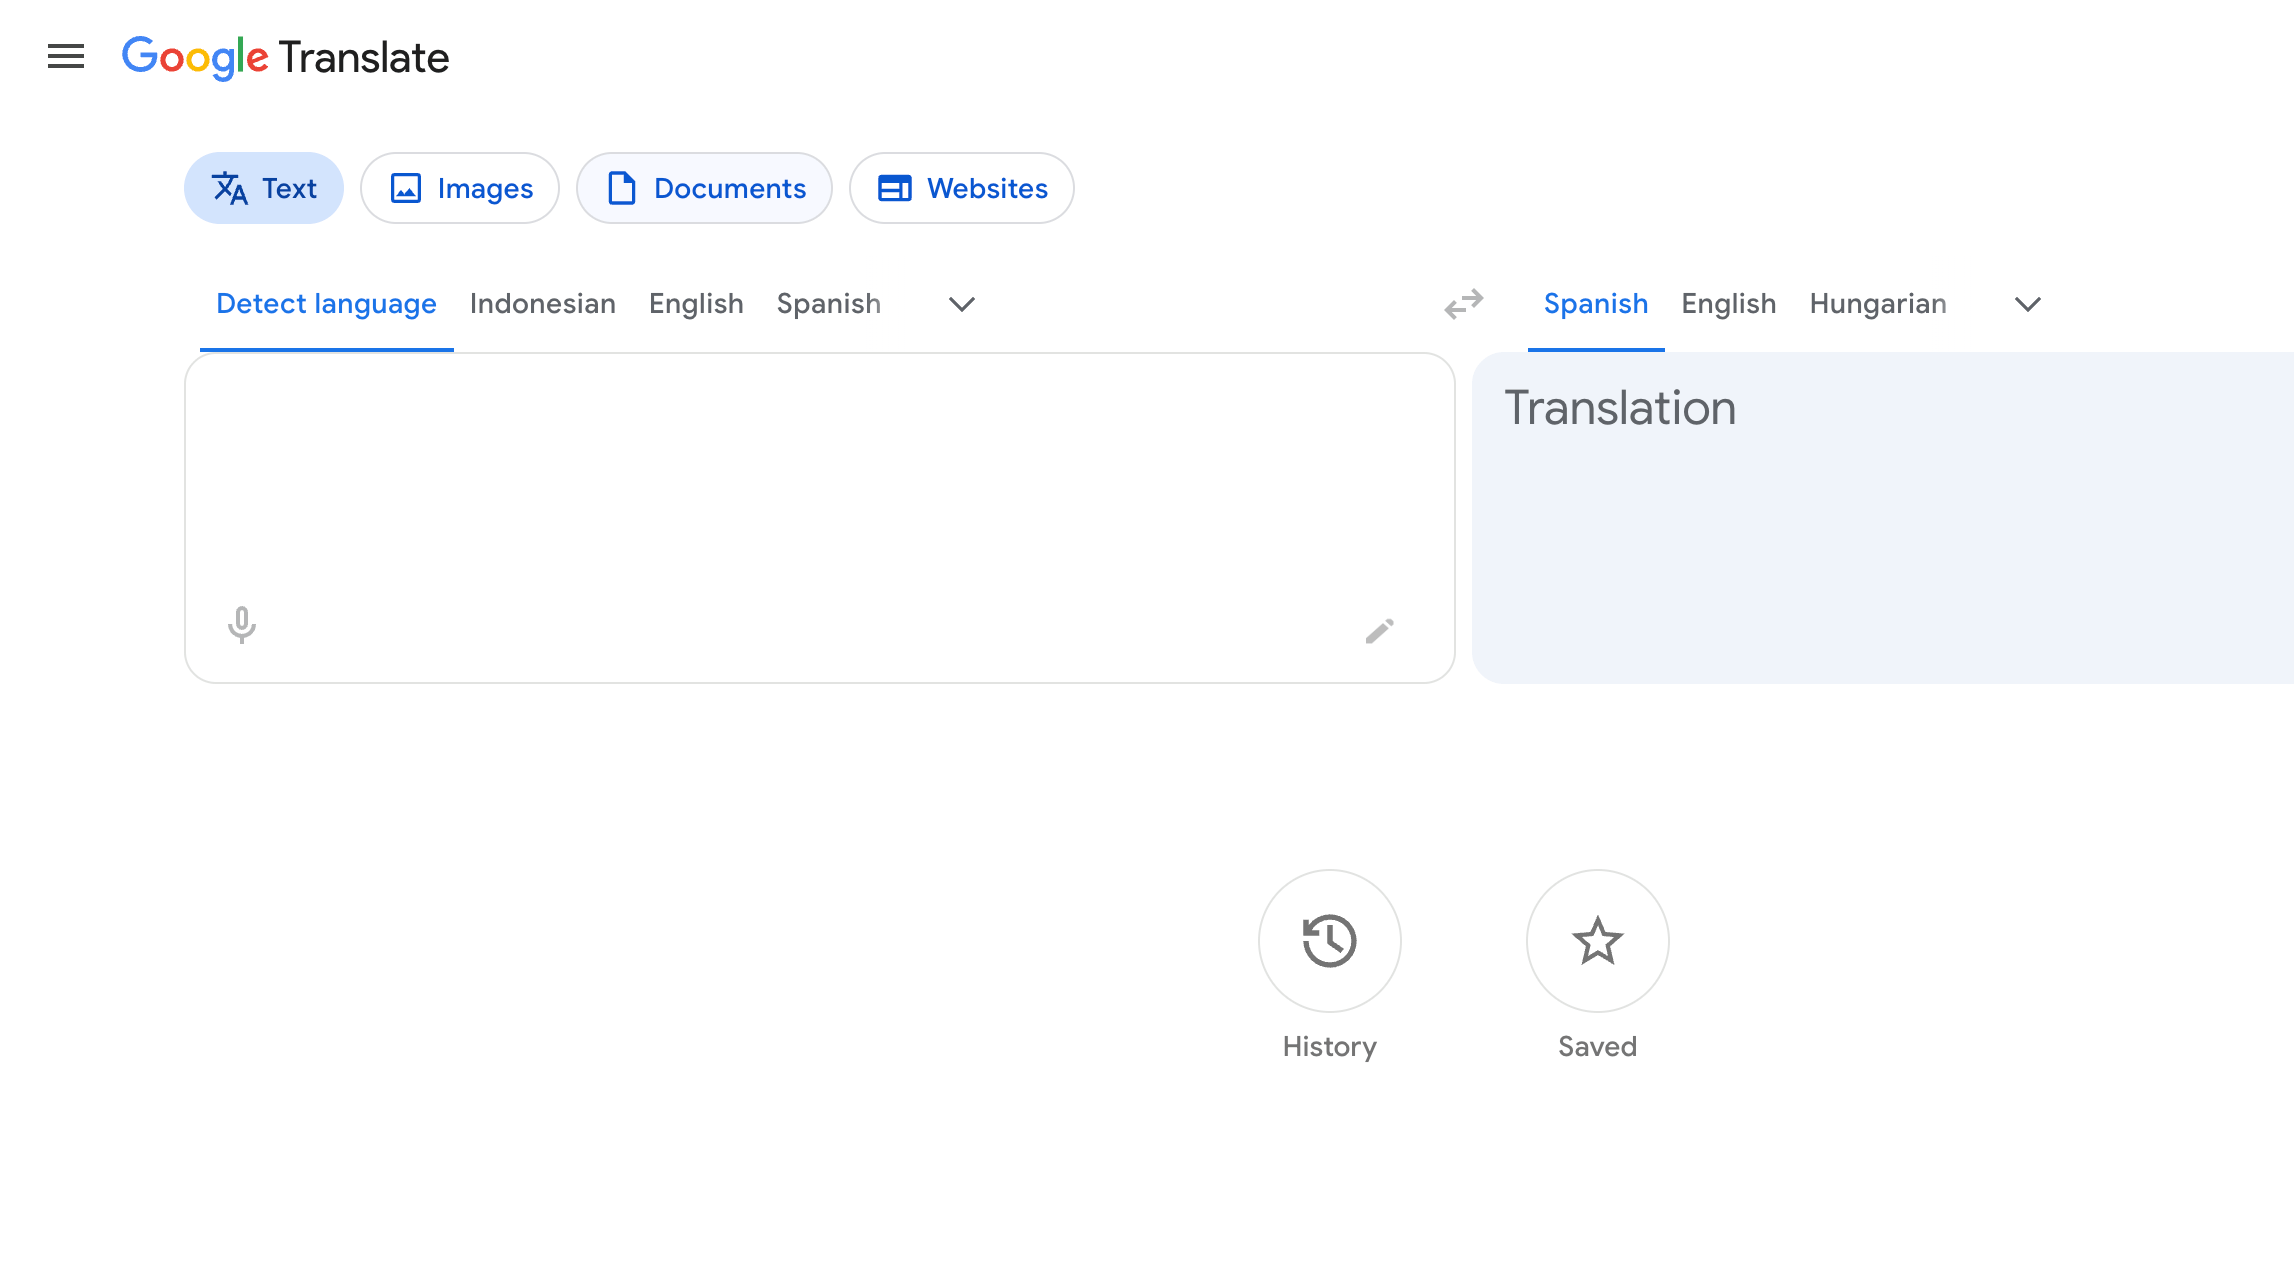Select Websites translation mode
Image resolution: width=2294 pixels, height=1276 pixels.
point(961,187)
